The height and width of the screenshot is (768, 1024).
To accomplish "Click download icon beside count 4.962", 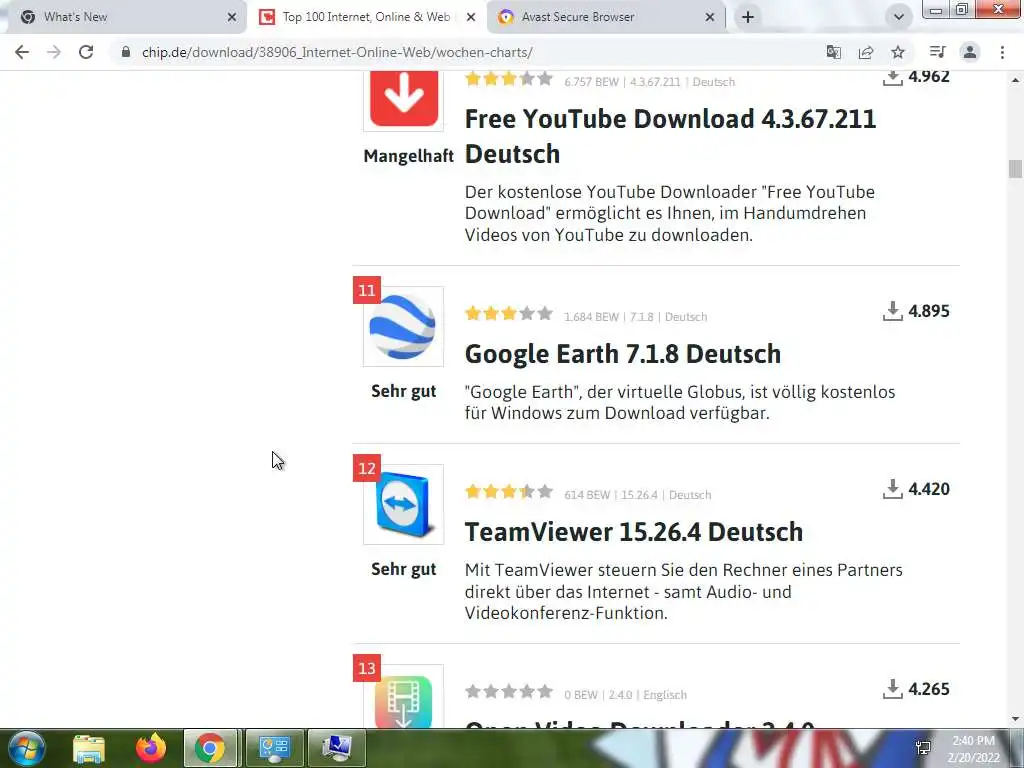I will 892,78.
